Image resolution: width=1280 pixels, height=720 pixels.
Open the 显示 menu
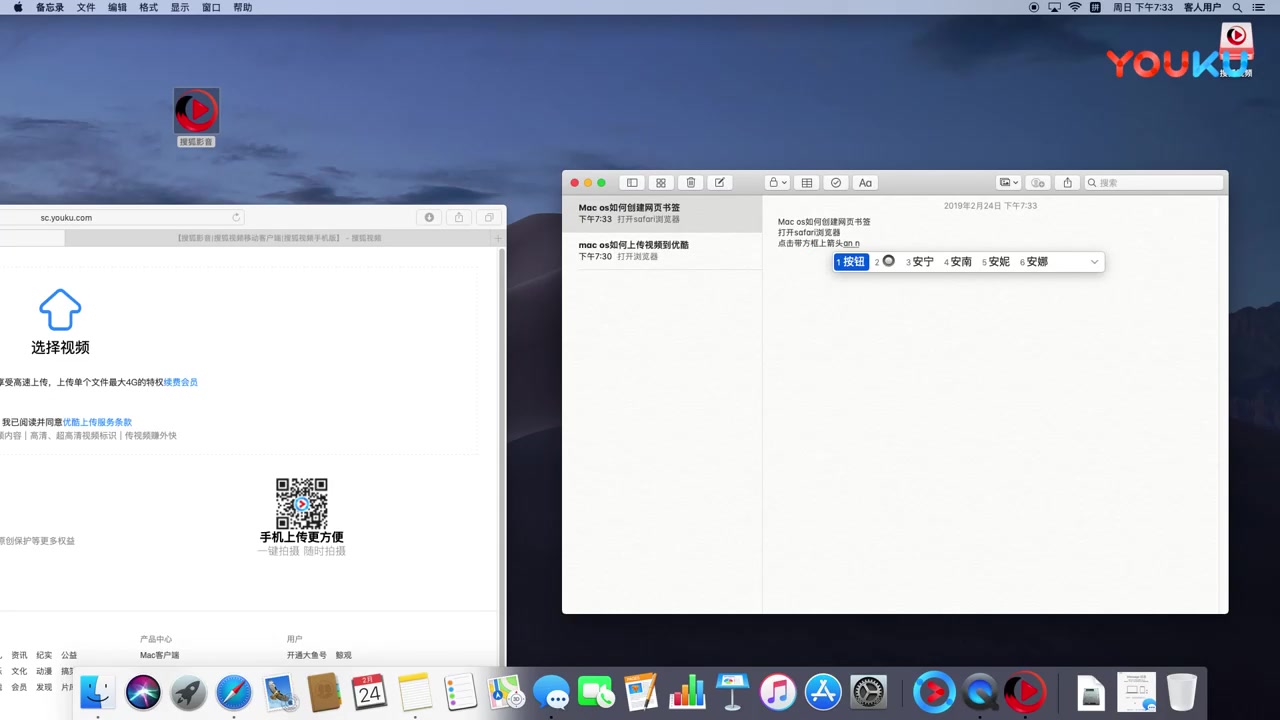pos(180,7)
